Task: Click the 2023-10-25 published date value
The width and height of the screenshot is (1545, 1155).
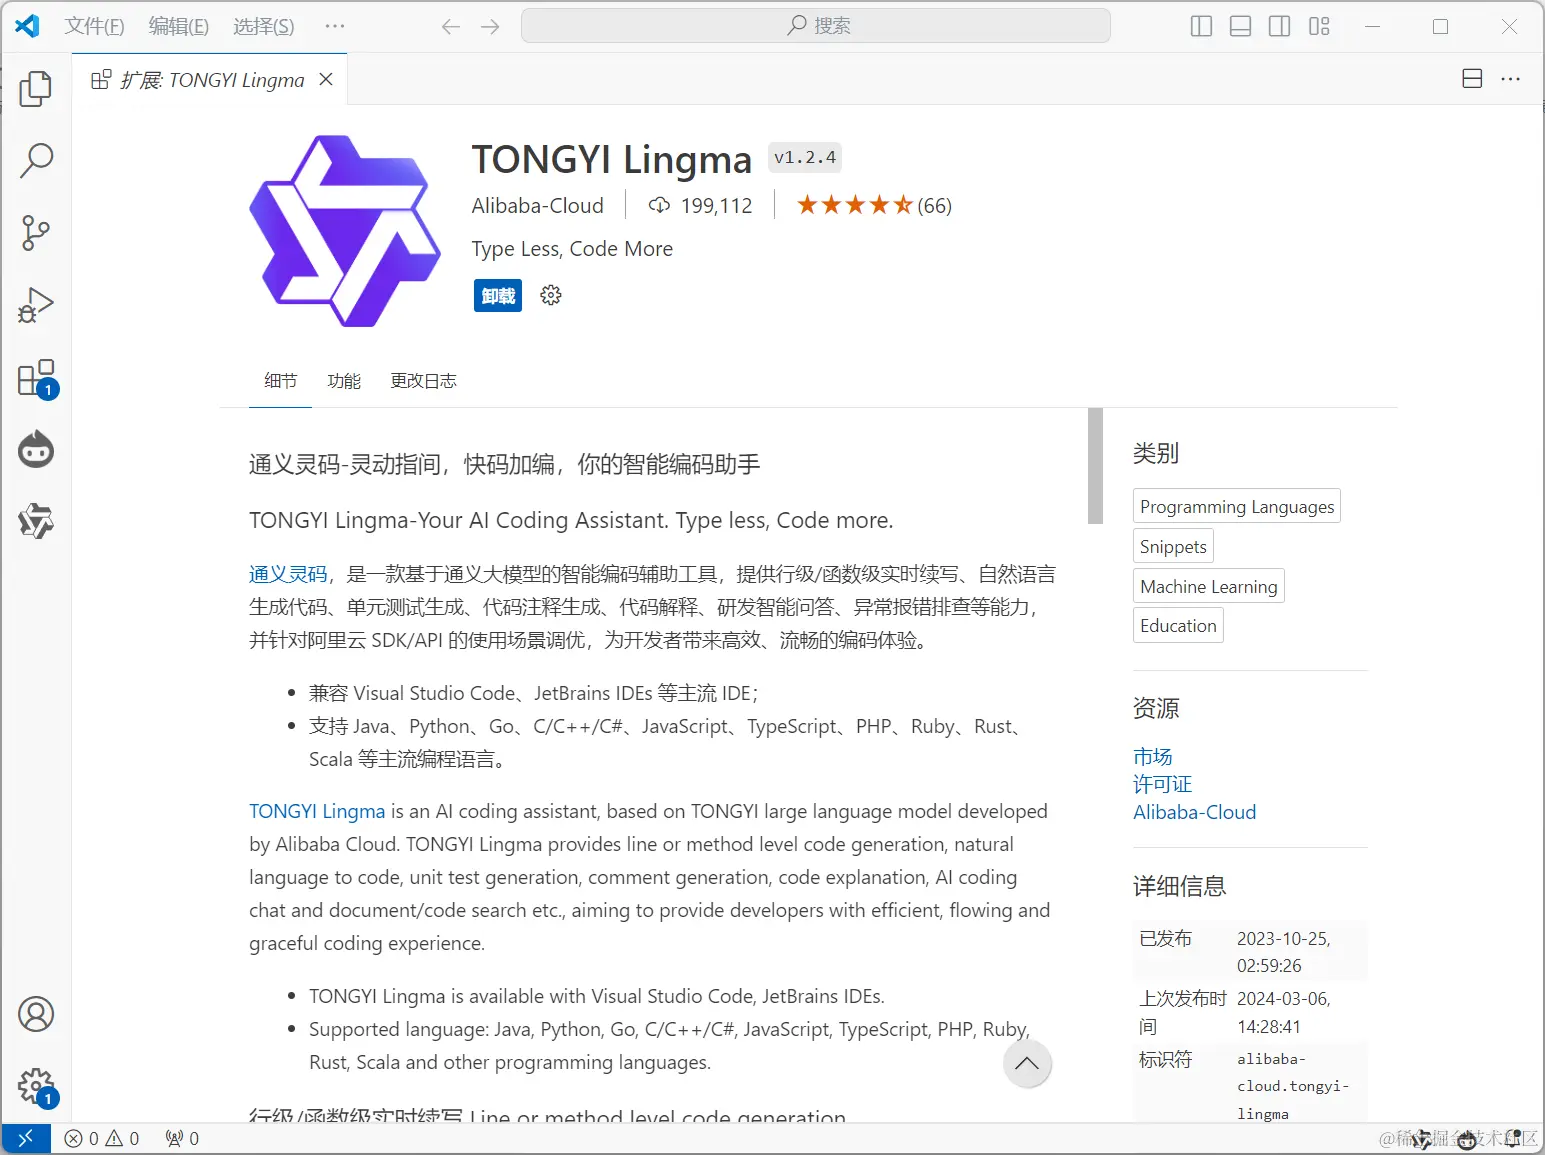Action: pyautogui.click(x=1284, y=952)
